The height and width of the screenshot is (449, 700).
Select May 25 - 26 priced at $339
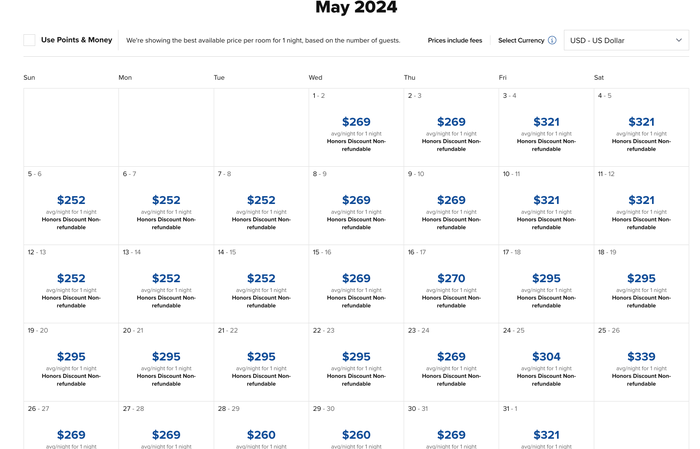[641, 362]
